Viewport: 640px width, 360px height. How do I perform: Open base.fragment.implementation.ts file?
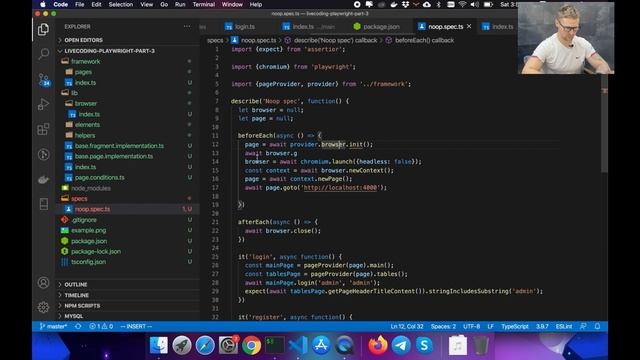119,146
